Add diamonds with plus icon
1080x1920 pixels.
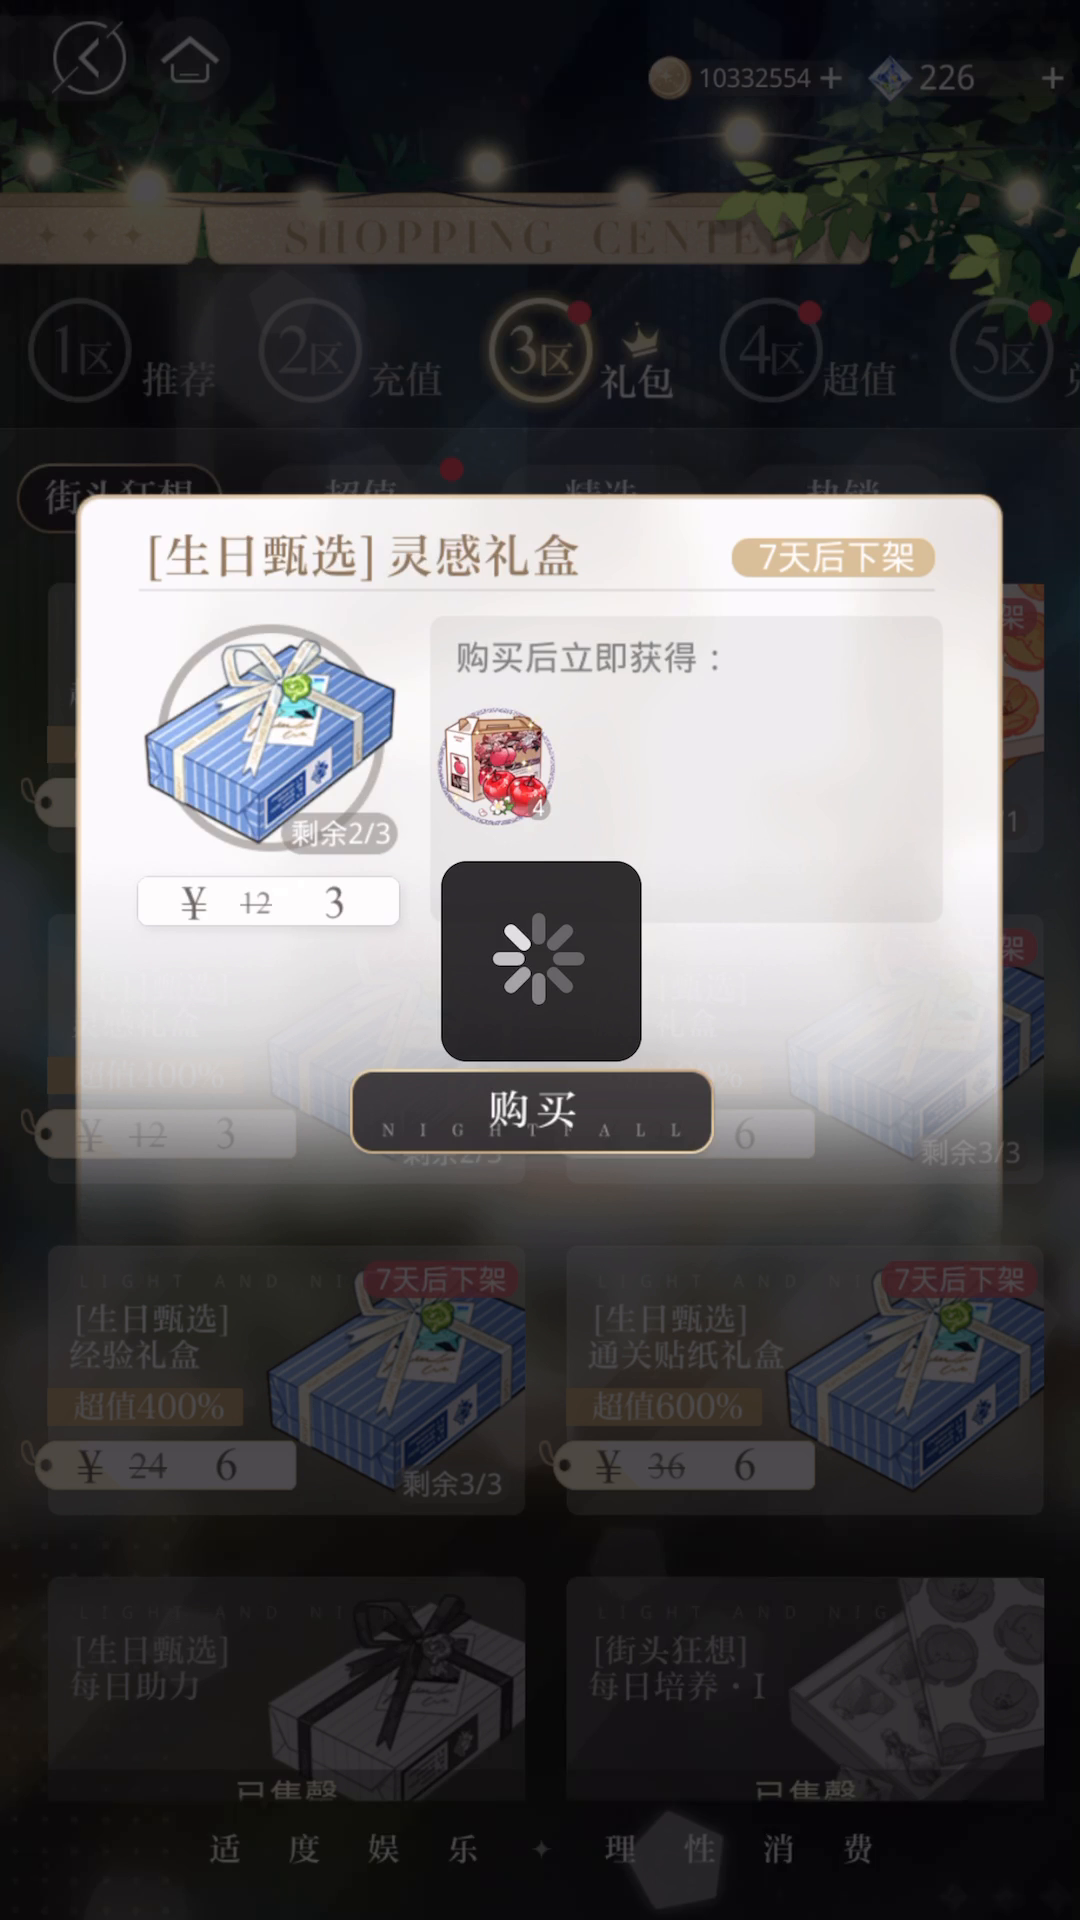pyautogui.click(x=1052, y=78)
